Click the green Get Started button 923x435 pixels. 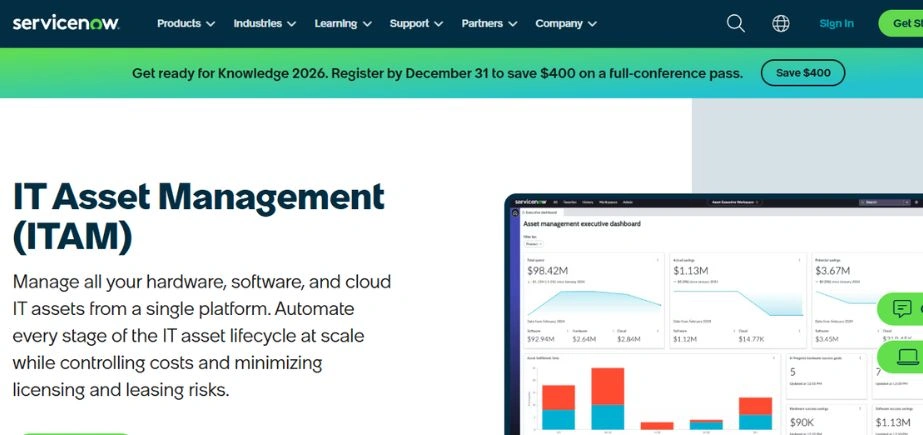(901, 24)
